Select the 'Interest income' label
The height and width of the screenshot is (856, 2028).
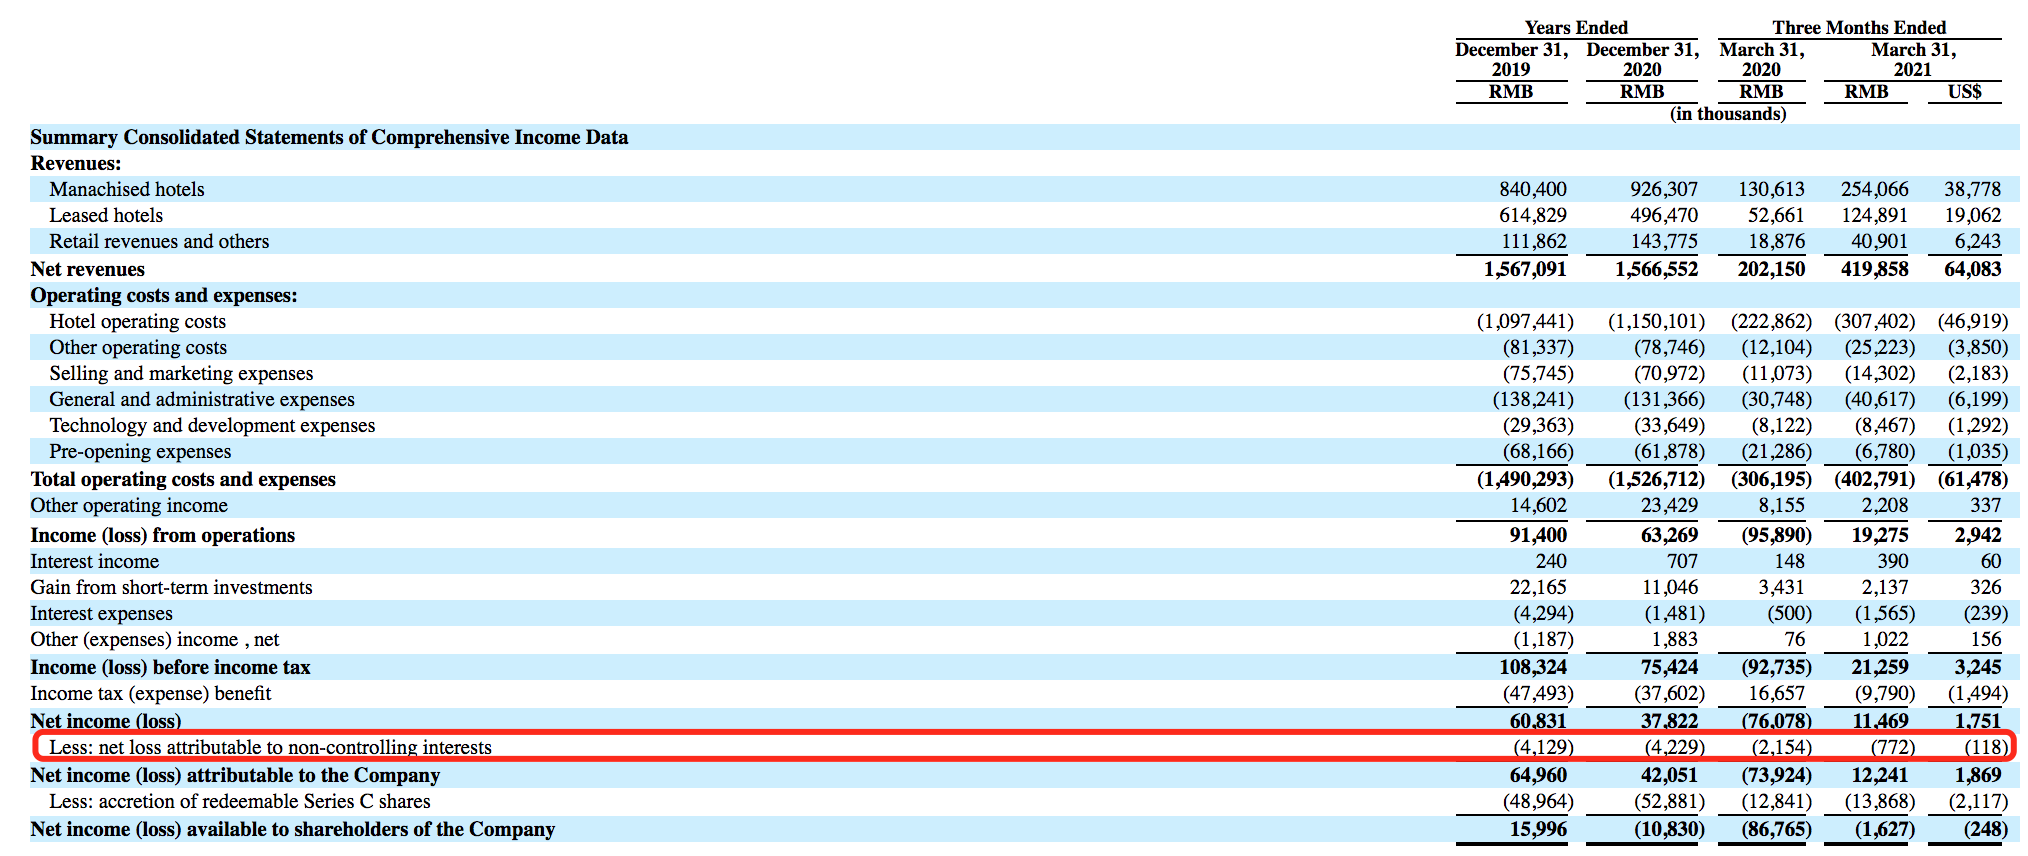pos(94,561)
